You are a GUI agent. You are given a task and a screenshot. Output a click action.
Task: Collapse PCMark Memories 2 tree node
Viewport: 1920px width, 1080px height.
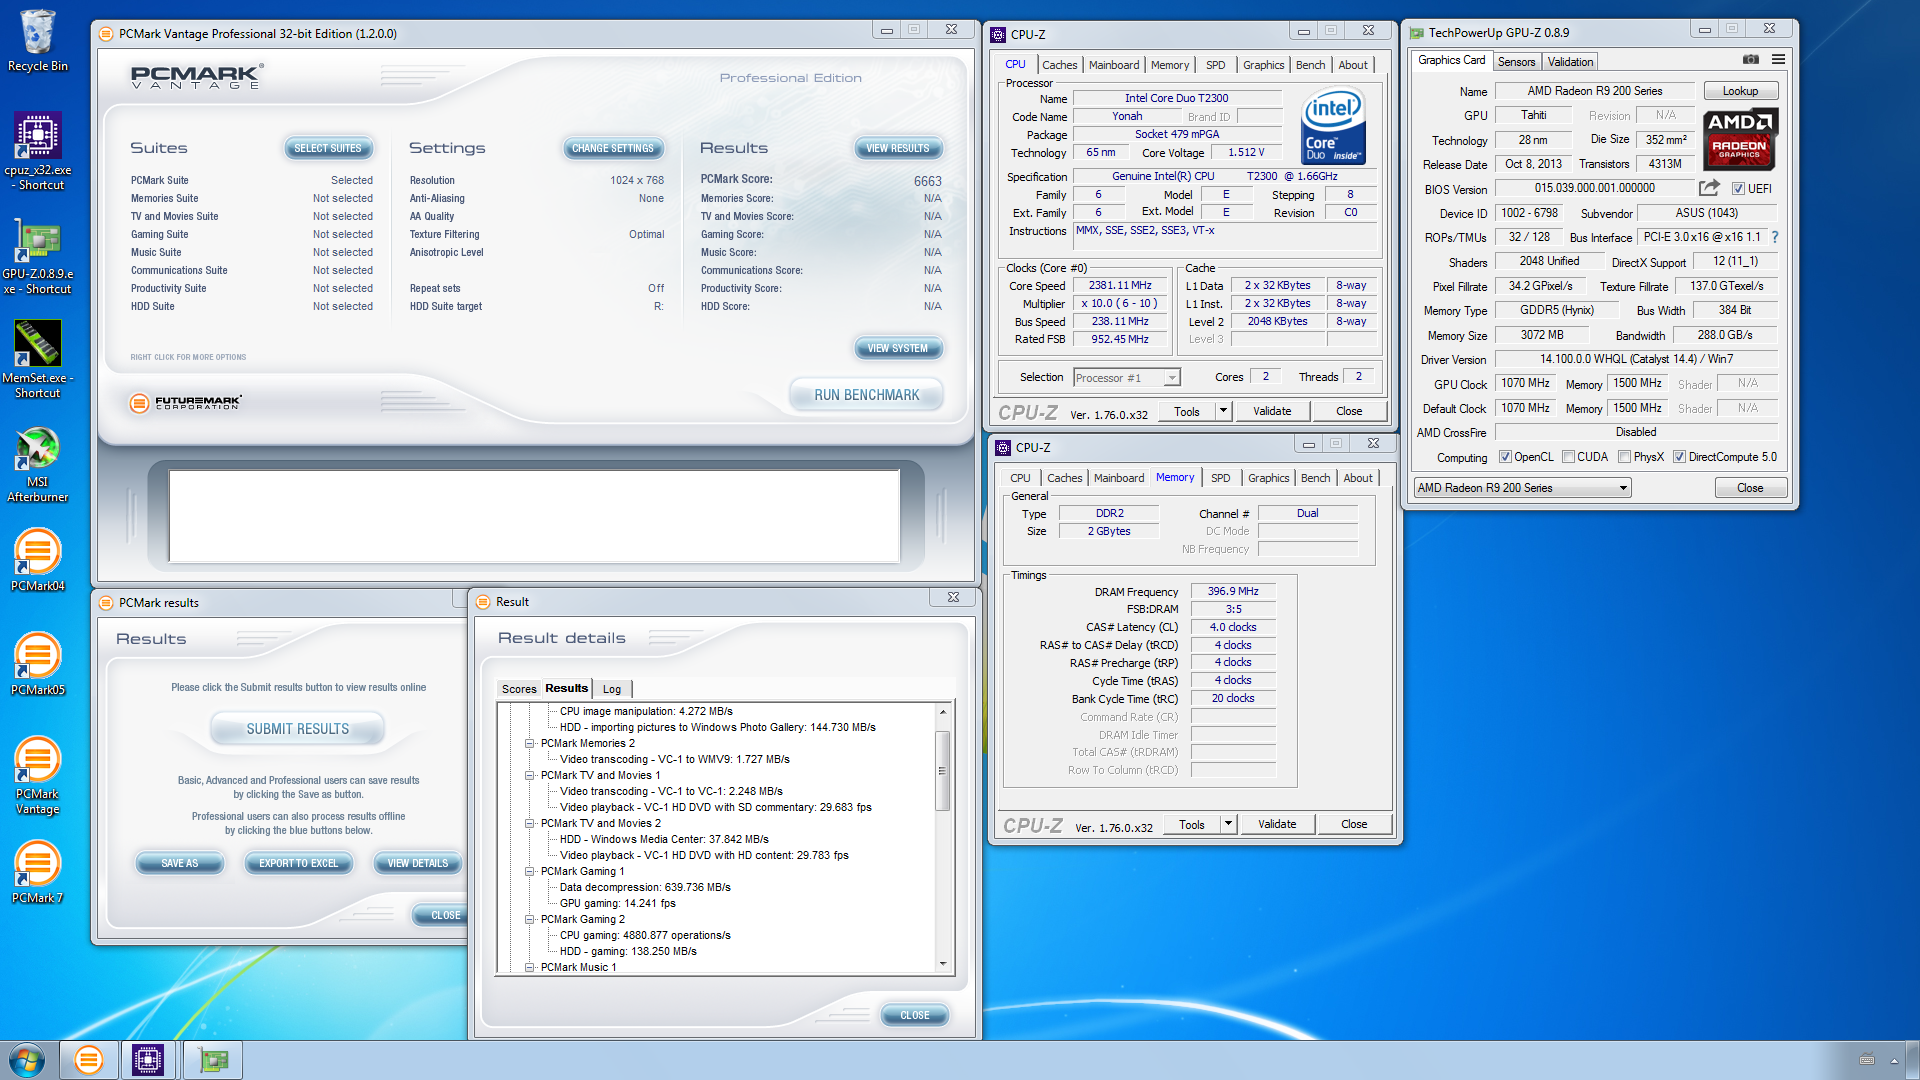[530, 743]
